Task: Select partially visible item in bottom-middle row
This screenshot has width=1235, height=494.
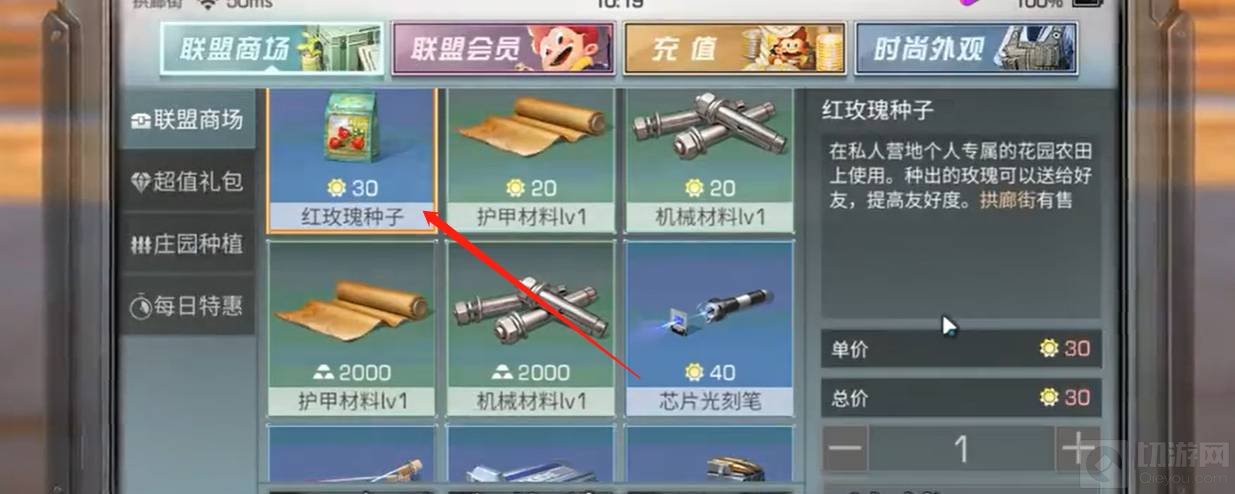Action: (530, 460)
